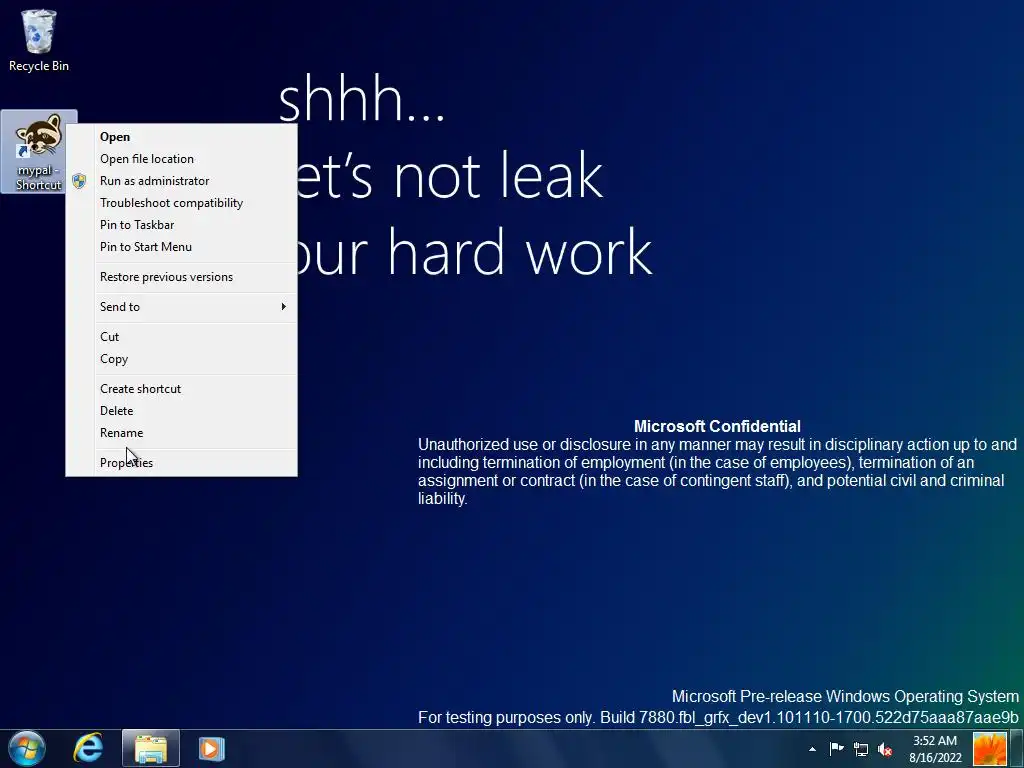The image size is (1024, 768).
Task: Click the shield icon beside Run as administrator
Action: coord(79,181)
